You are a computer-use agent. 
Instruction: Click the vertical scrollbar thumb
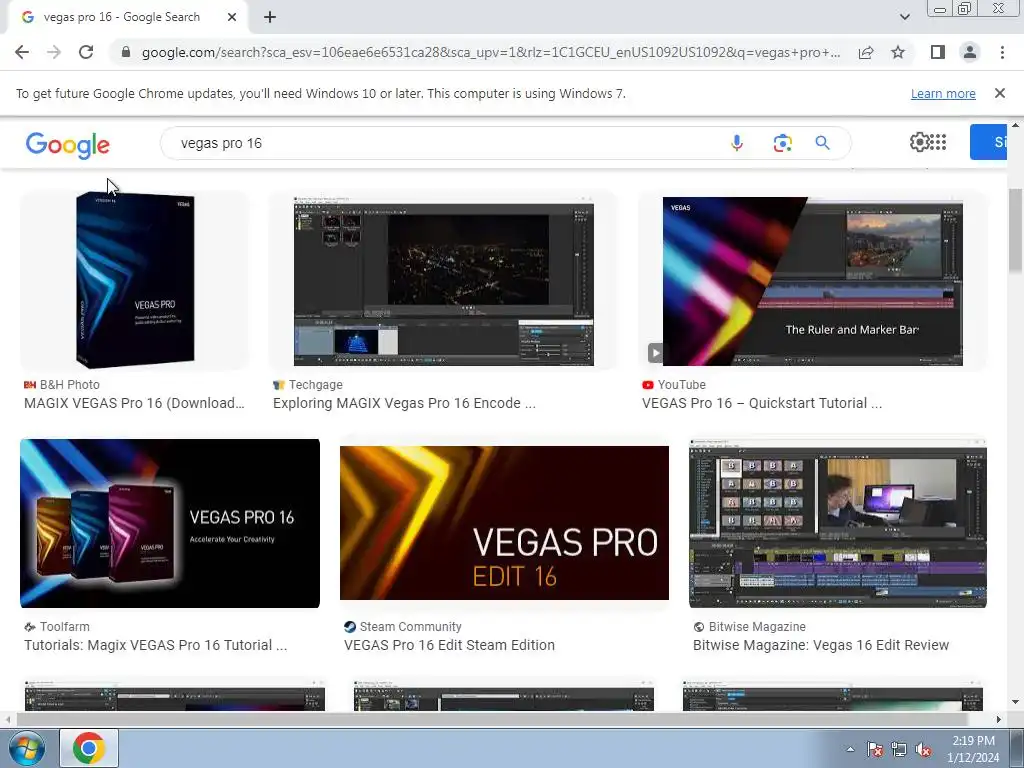1016,231
